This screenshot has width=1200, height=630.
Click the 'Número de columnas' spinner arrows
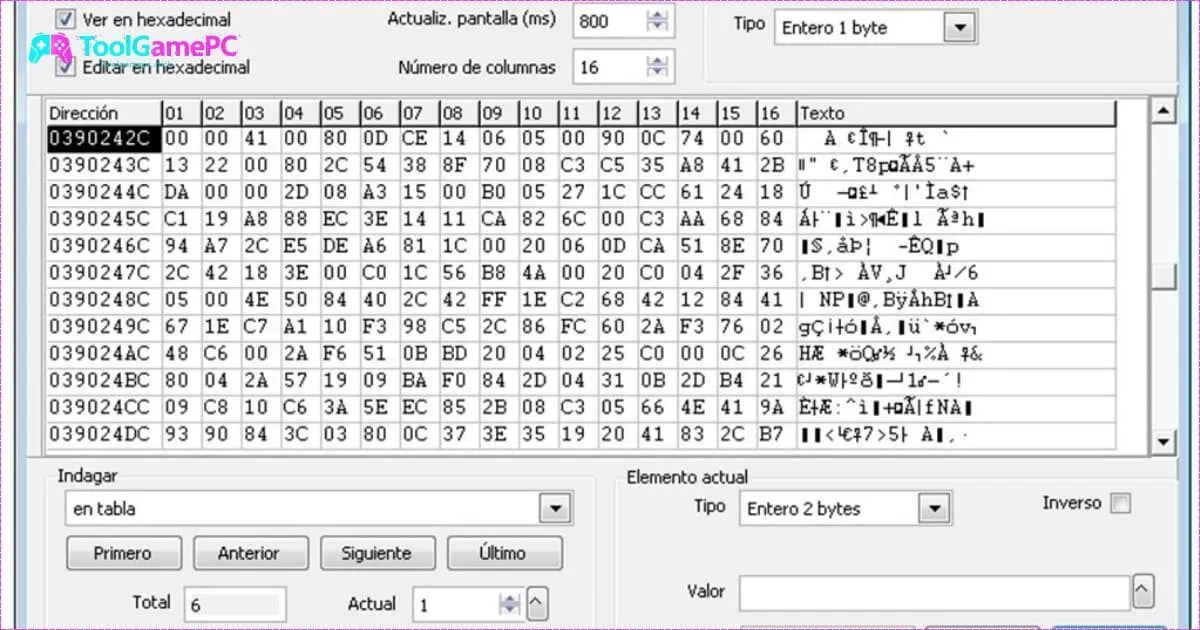click(x=657, y=68)
